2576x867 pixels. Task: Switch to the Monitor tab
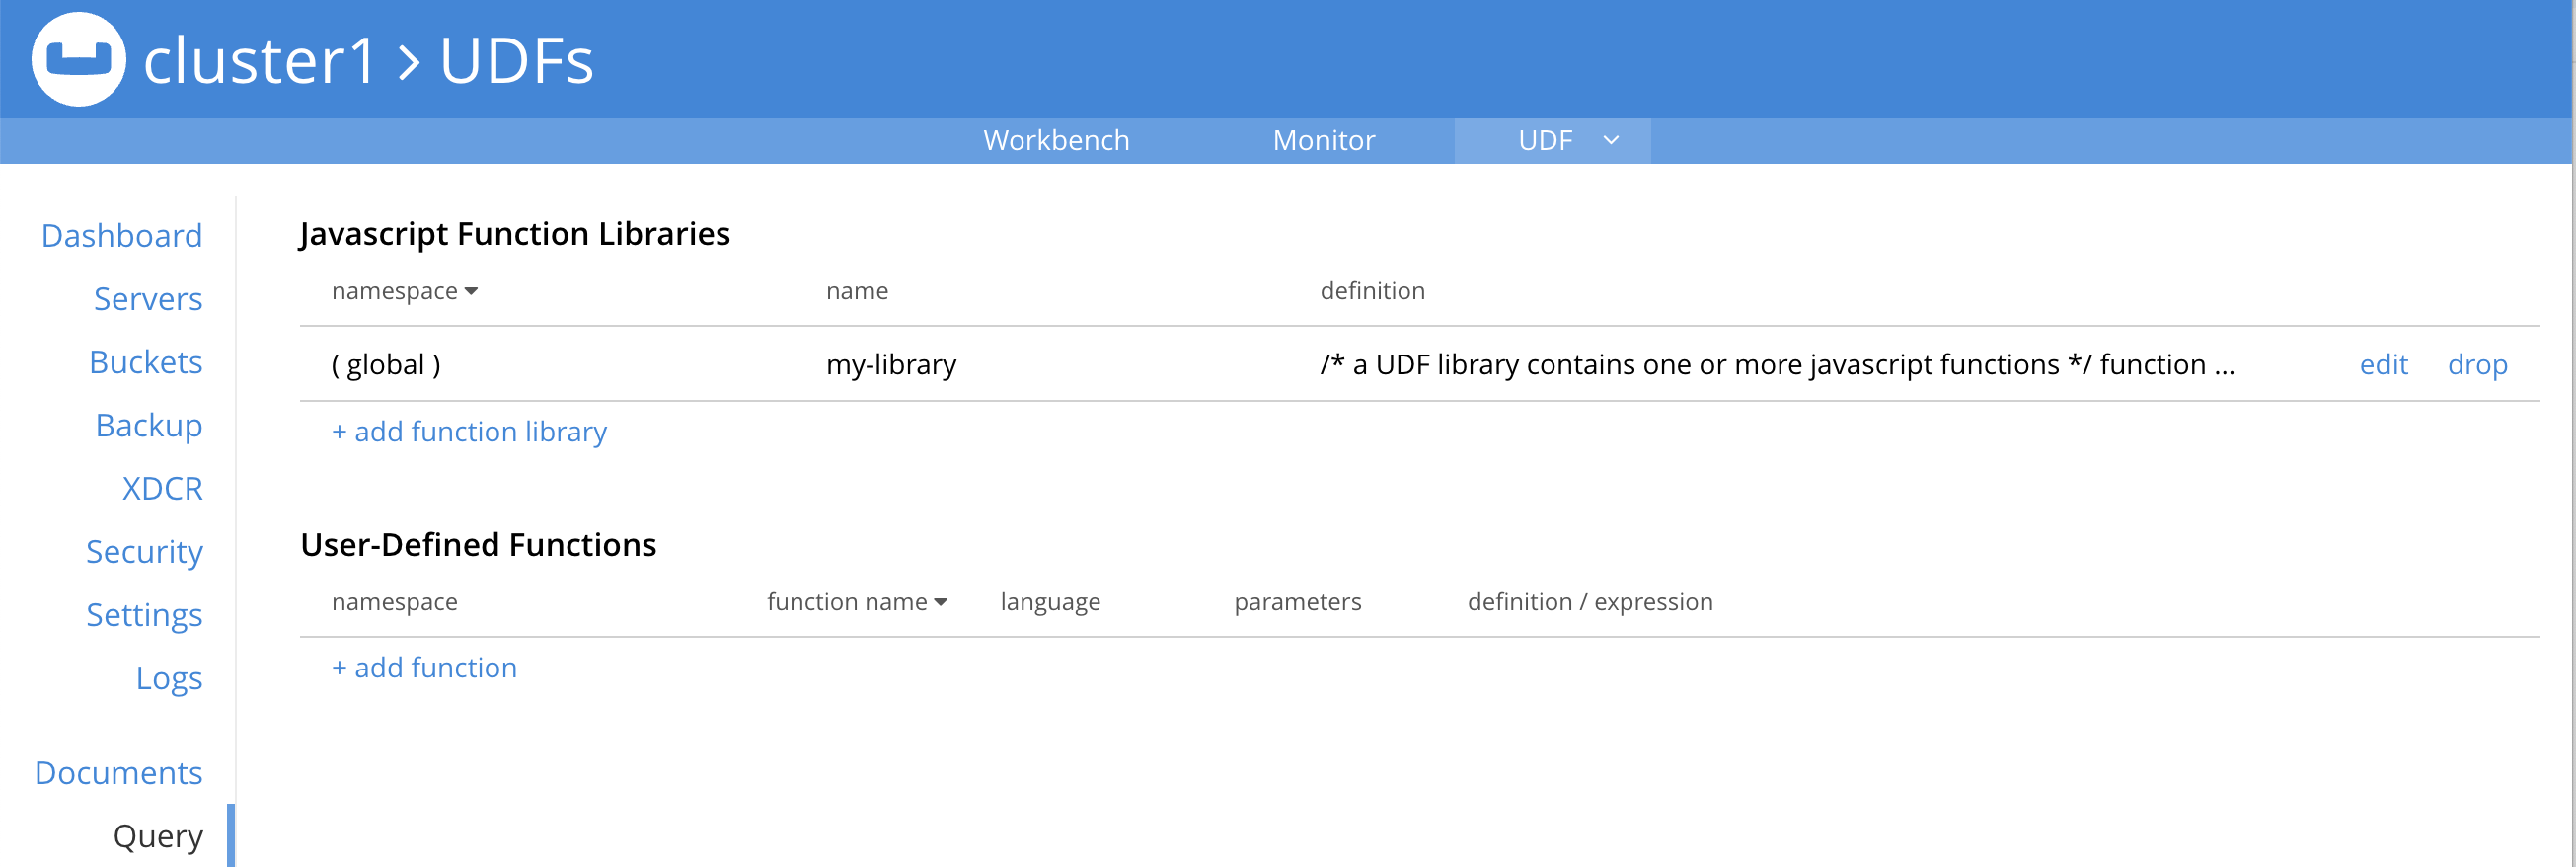coord(1323,140)
